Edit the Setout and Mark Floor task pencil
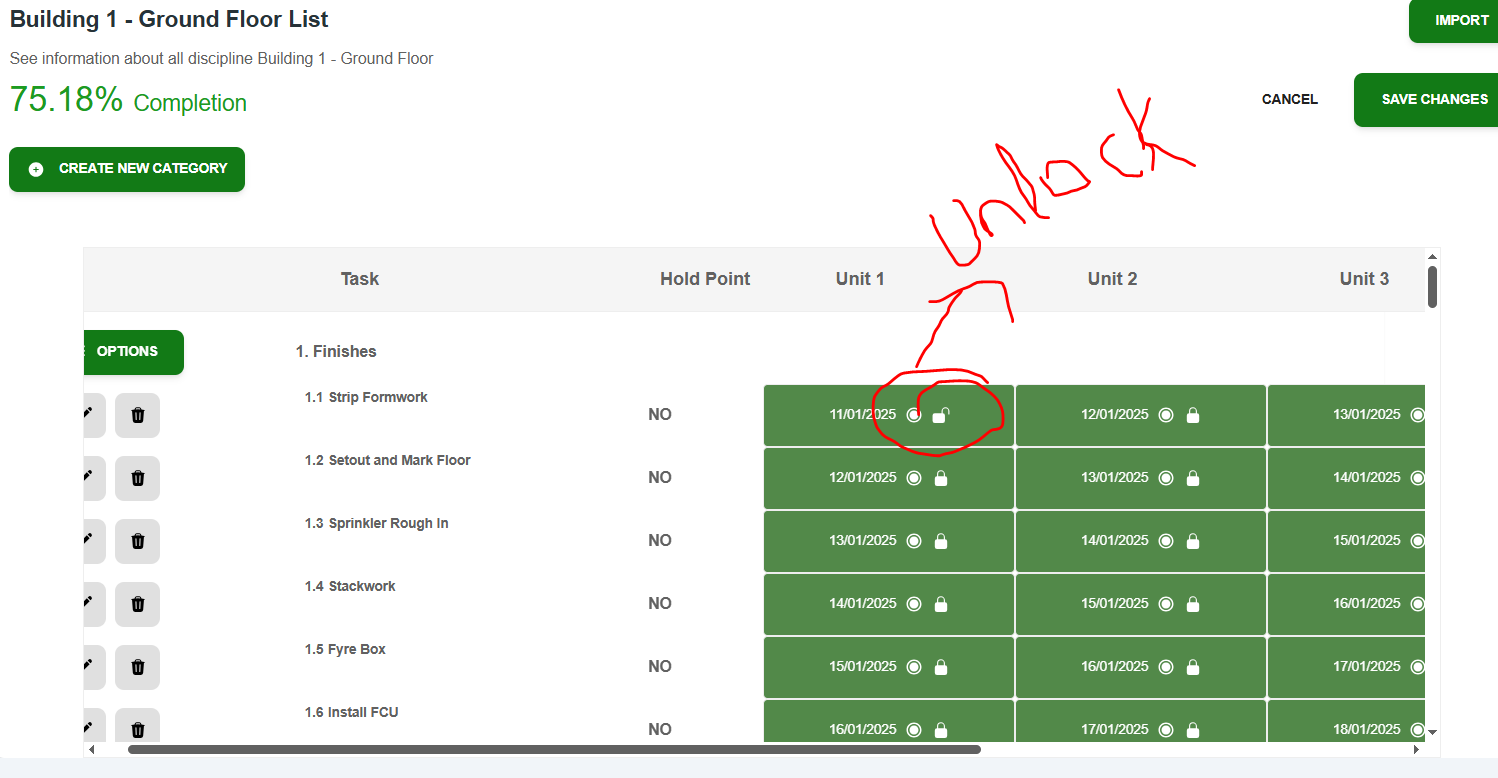1498x778 pixels. click(88, 477)
